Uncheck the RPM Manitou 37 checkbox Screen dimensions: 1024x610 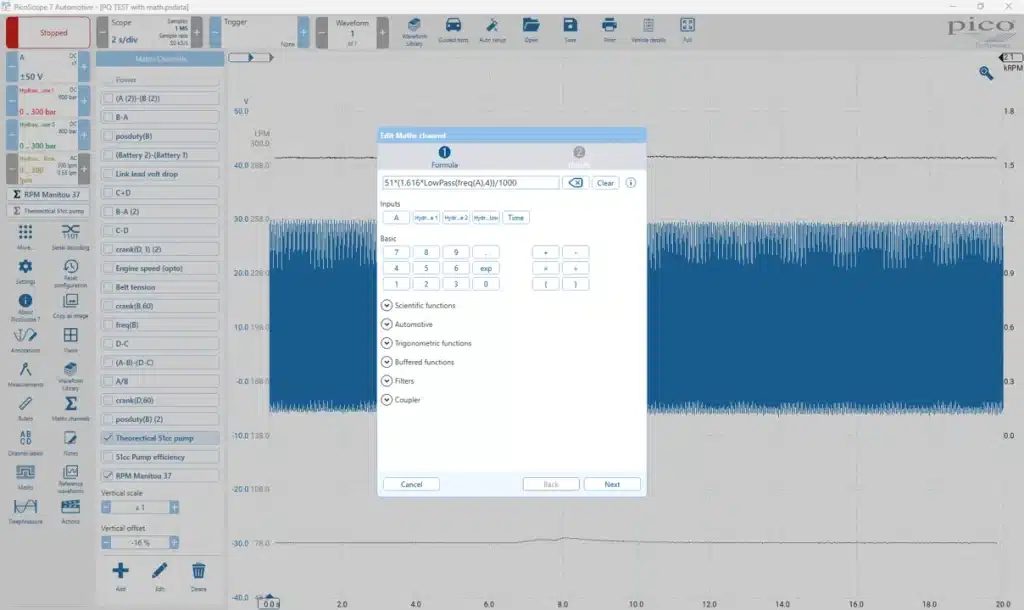[108, 475]
